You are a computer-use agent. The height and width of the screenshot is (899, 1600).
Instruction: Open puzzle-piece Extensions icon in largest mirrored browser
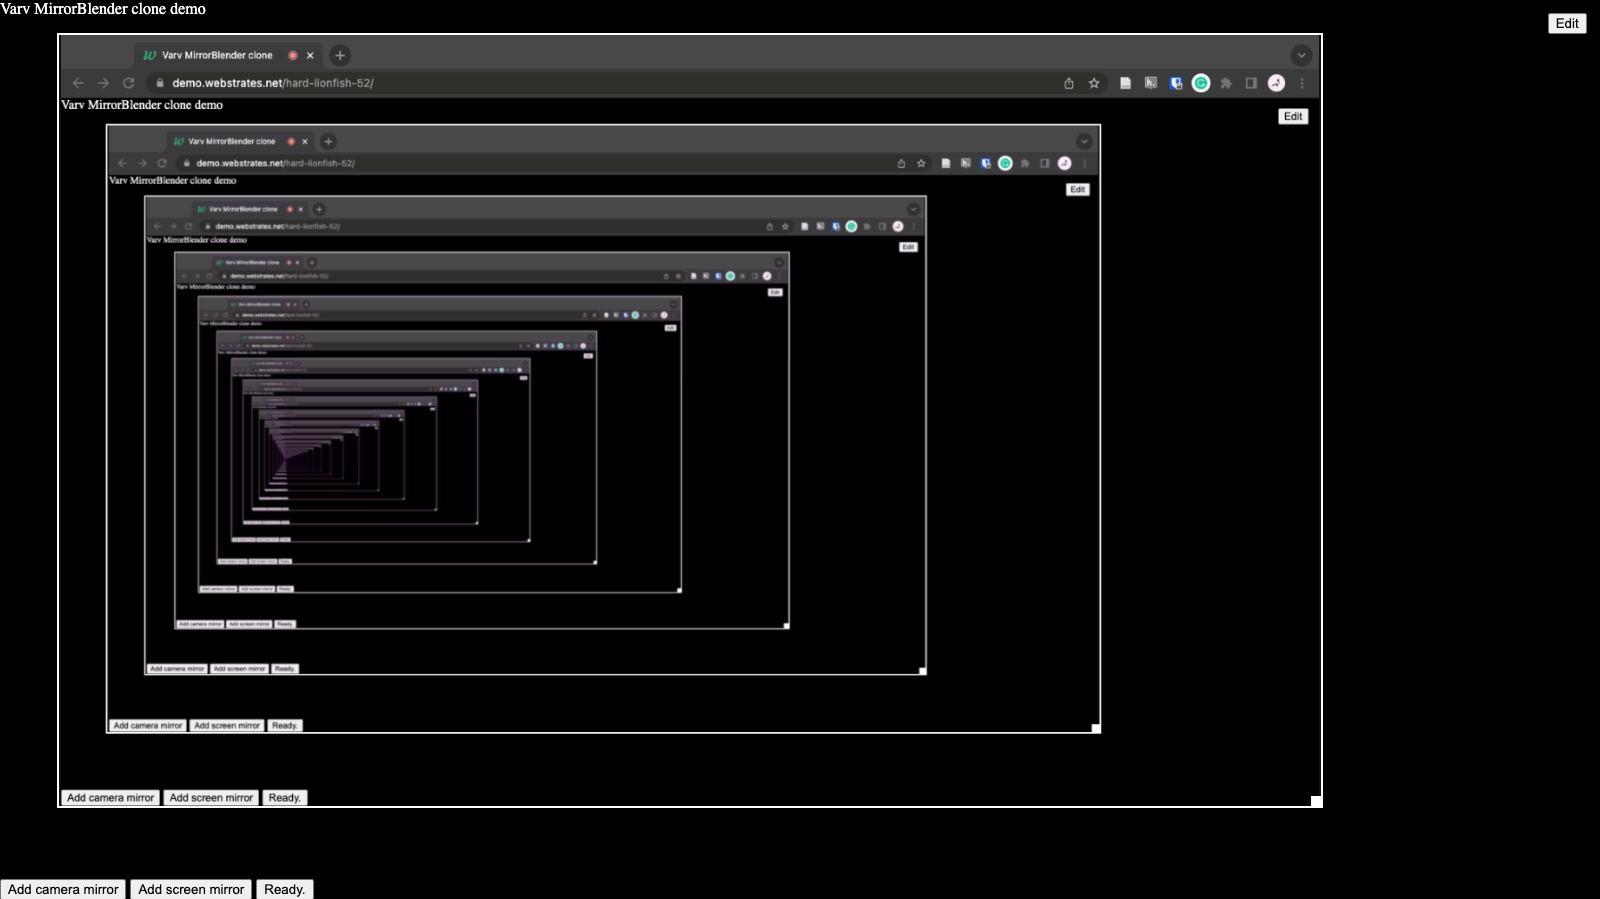coord(1226,83)
